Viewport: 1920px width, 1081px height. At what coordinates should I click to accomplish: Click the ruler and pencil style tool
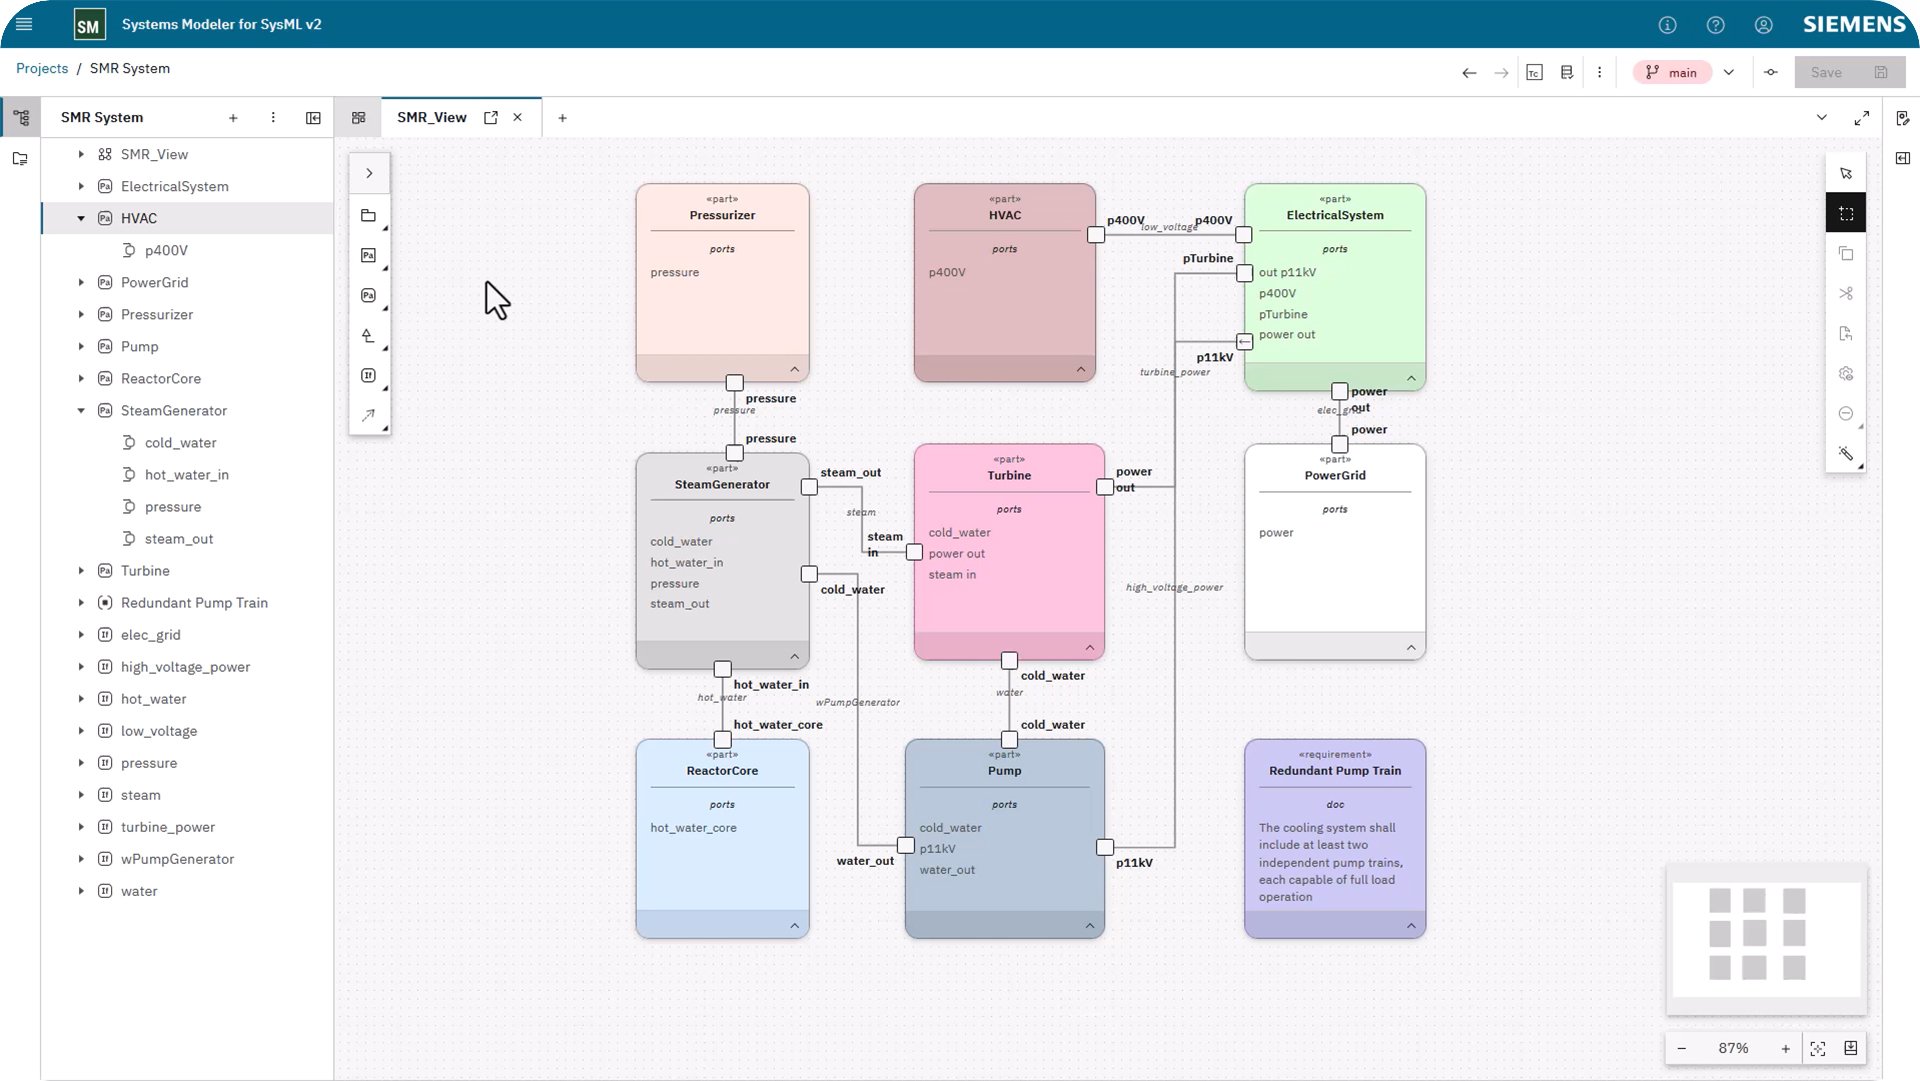pos(1846,454)
